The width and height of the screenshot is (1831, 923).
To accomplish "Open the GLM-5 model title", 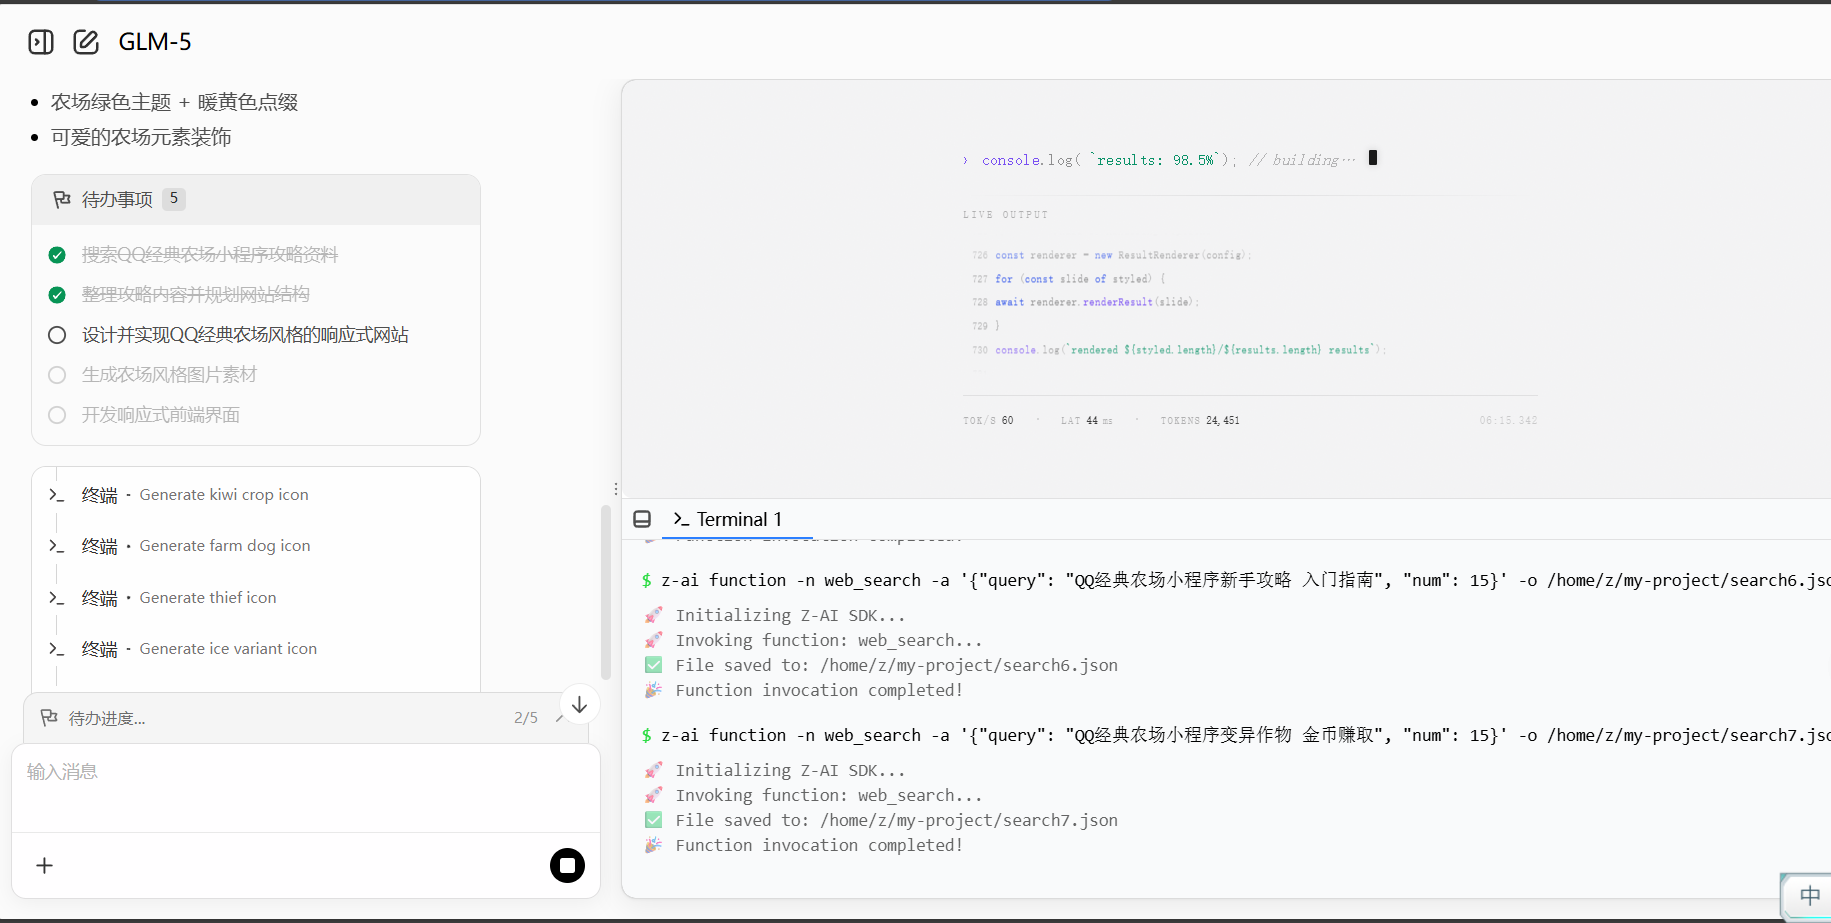I will point(155,42).
